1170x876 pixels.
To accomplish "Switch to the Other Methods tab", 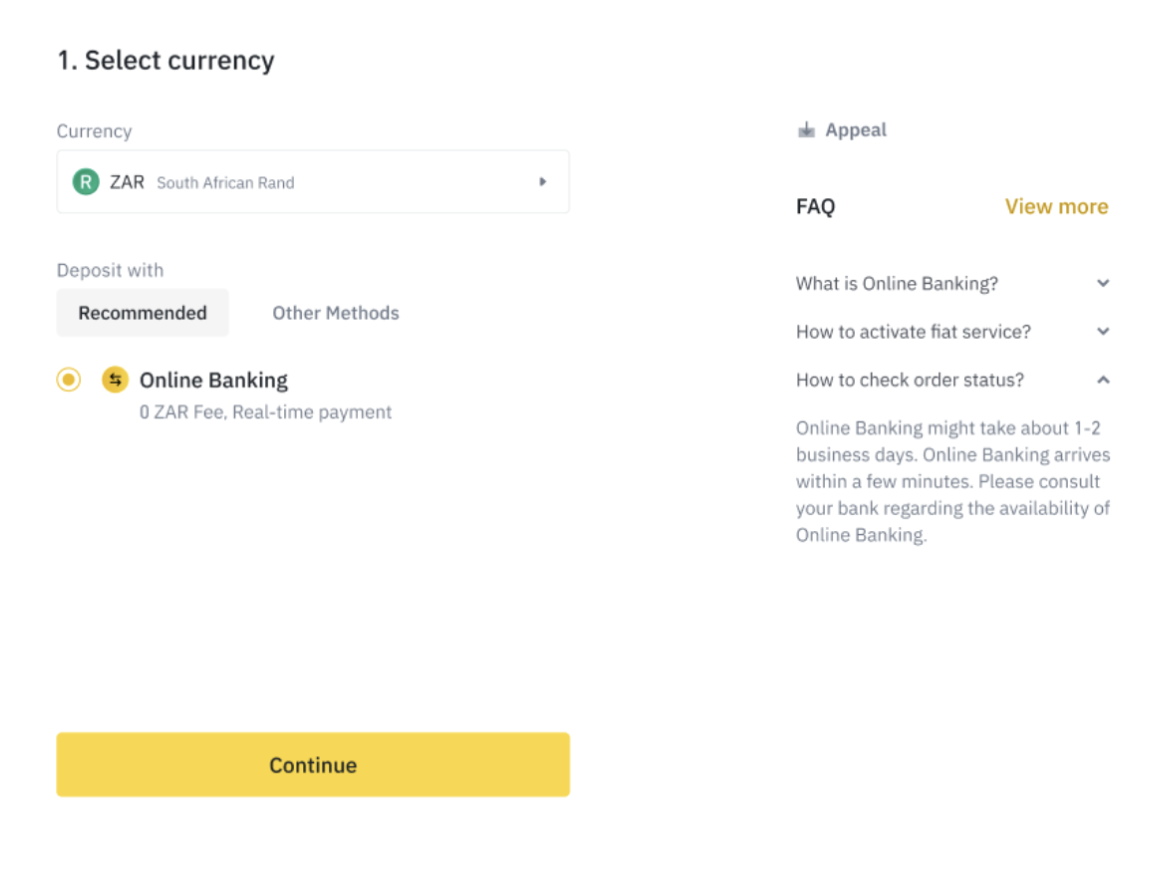I will [336, 313].
